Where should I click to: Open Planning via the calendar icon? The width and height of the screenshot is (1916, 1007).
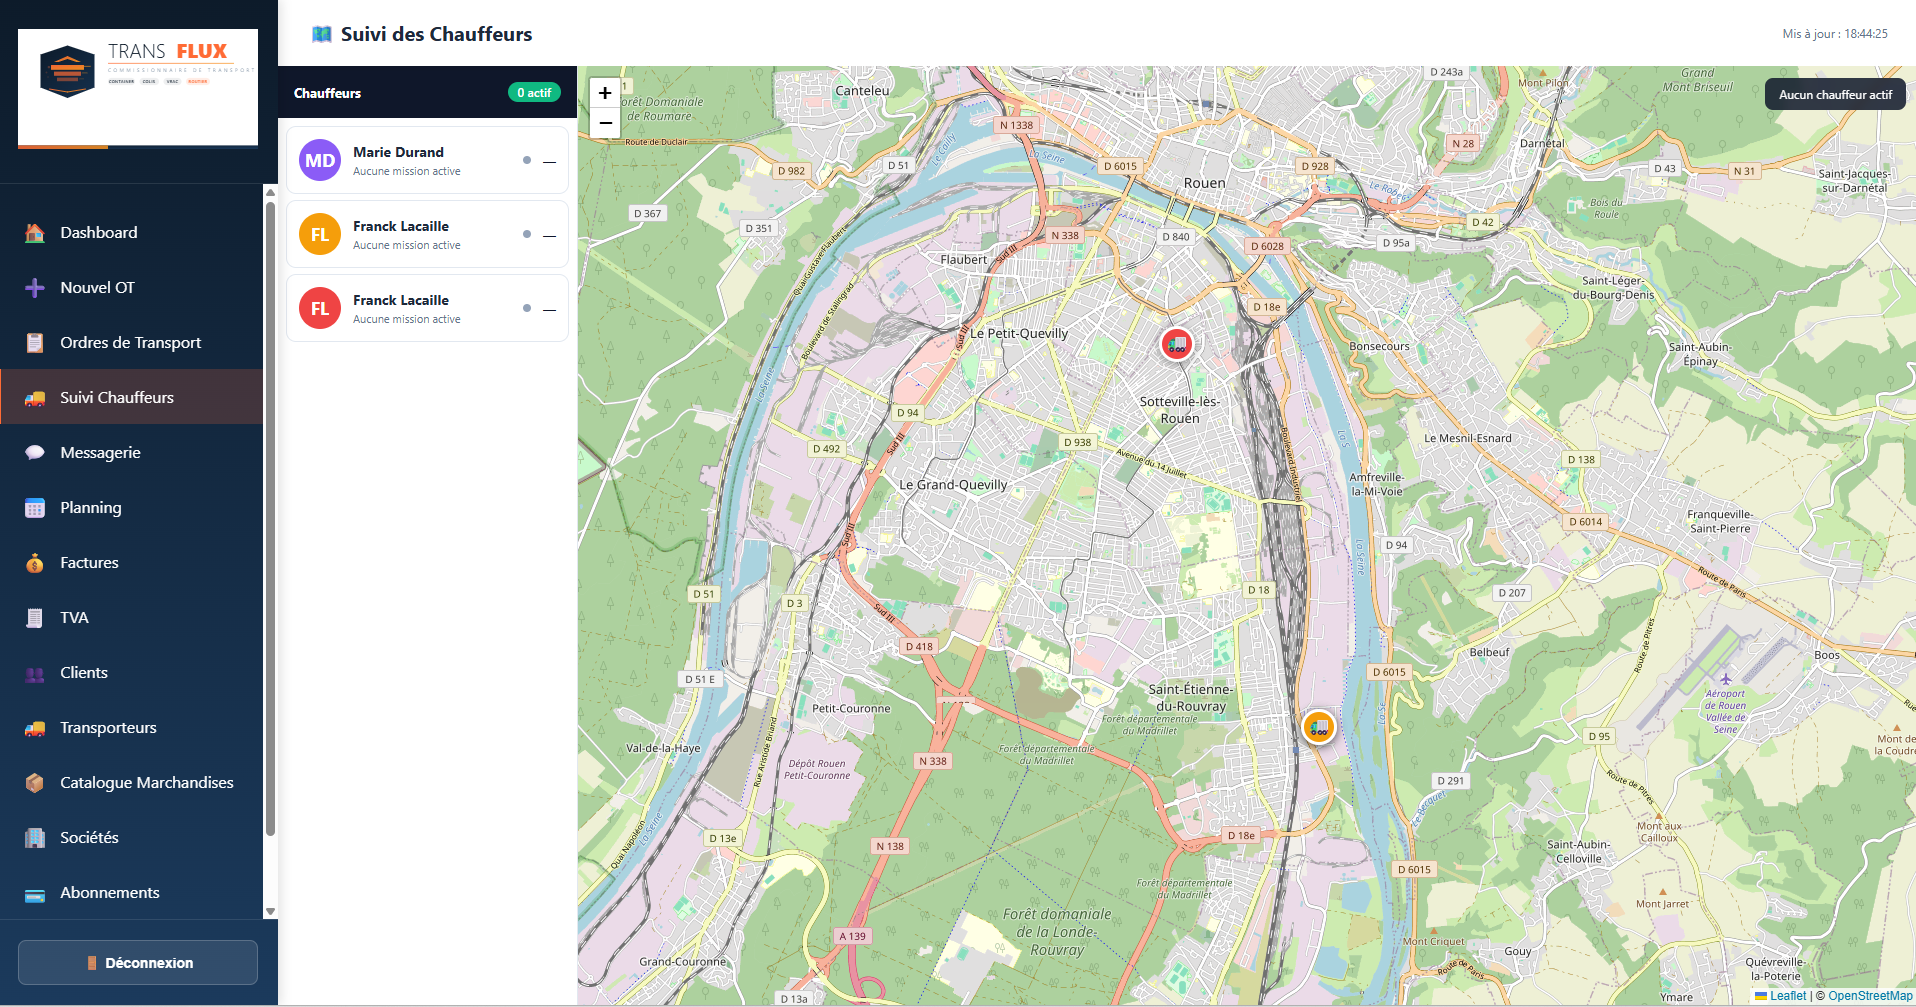33,507
